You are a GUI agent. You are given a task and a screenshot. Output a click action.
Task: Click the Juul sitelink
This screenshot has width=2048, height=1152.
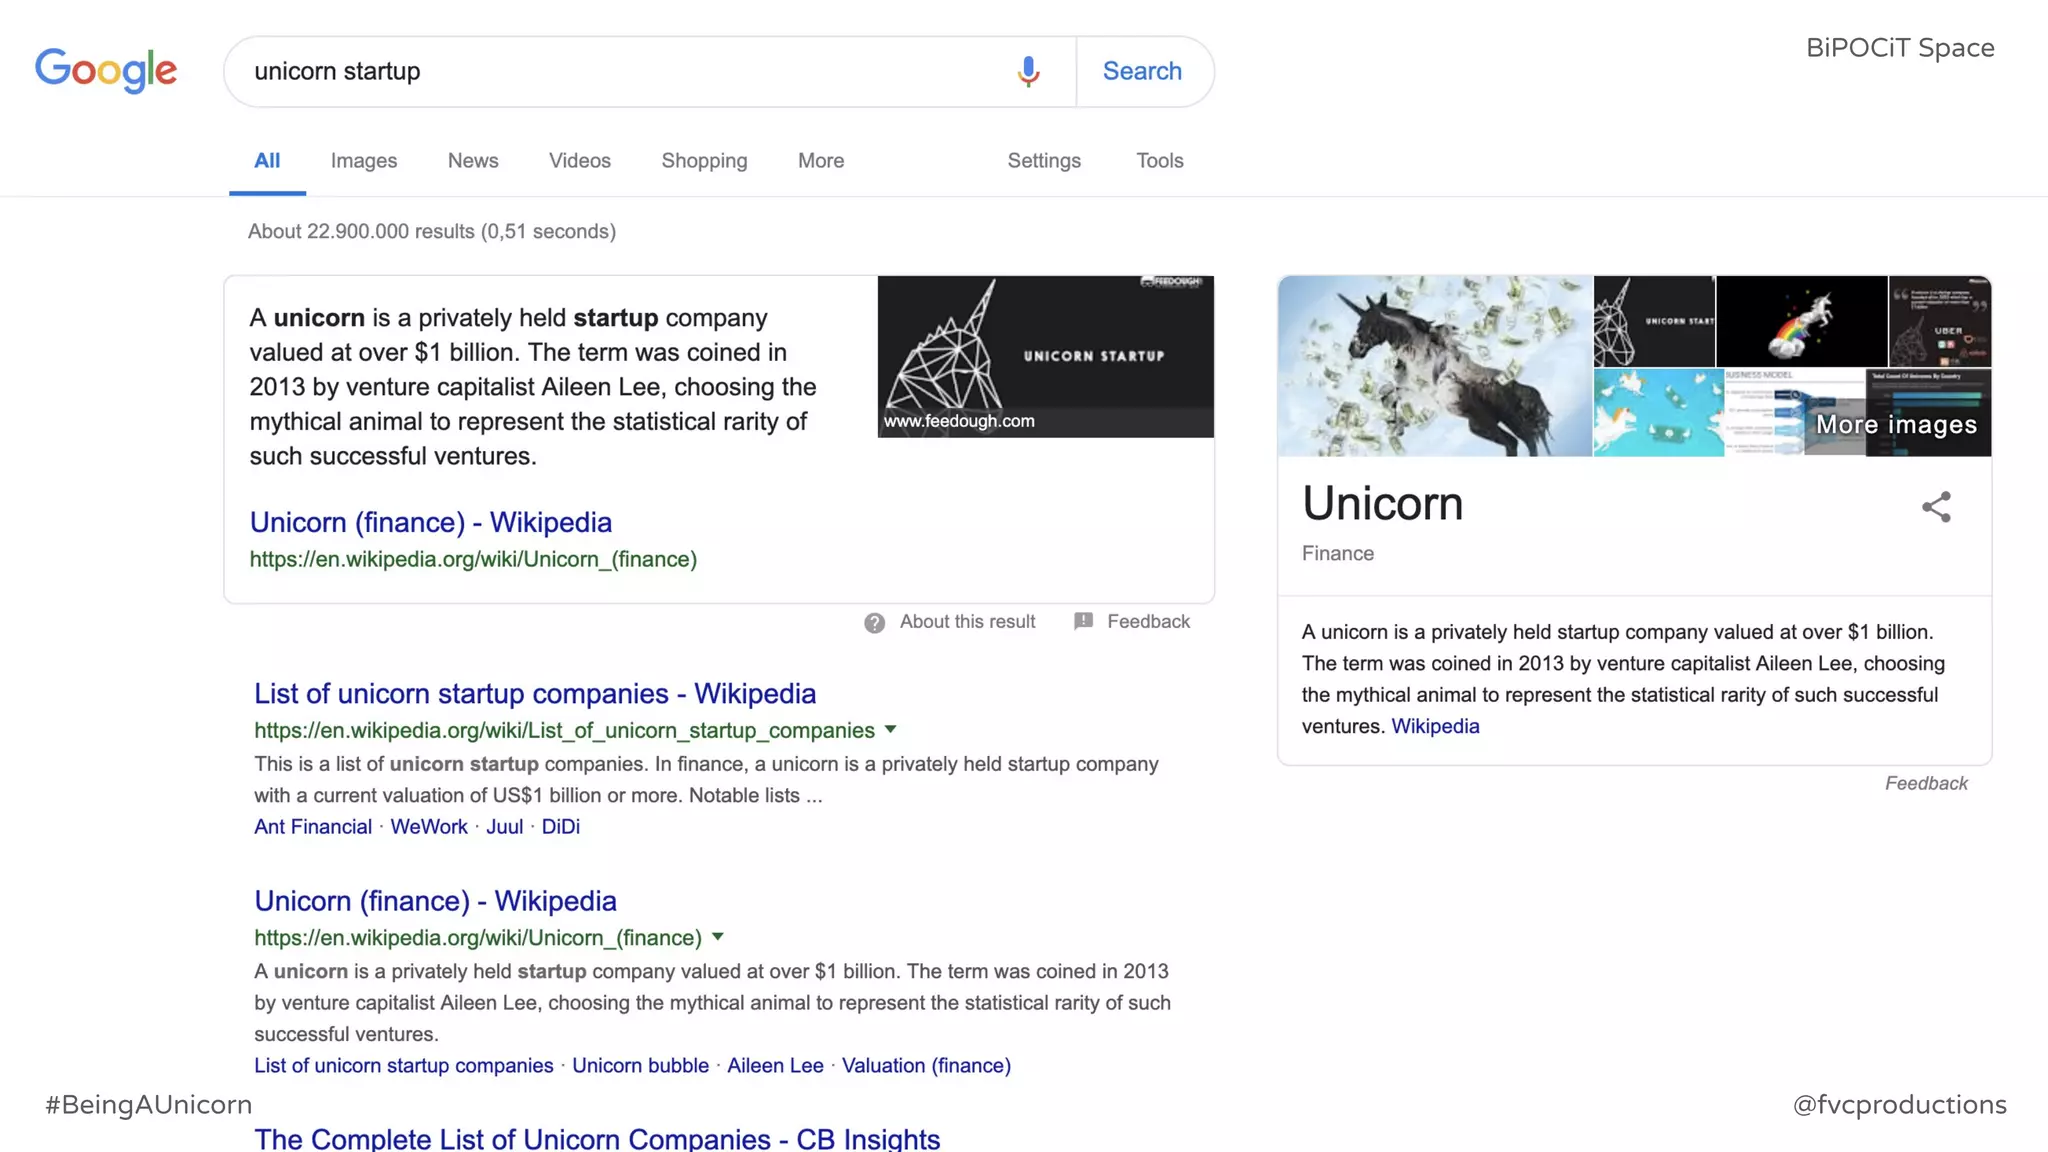point(504,827)
